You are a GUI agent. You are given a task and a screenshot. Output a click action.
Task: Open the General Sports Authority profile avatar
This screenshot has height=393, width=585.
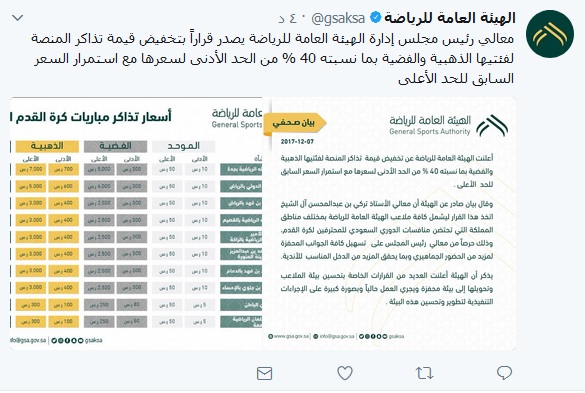[x=550, y=34]
